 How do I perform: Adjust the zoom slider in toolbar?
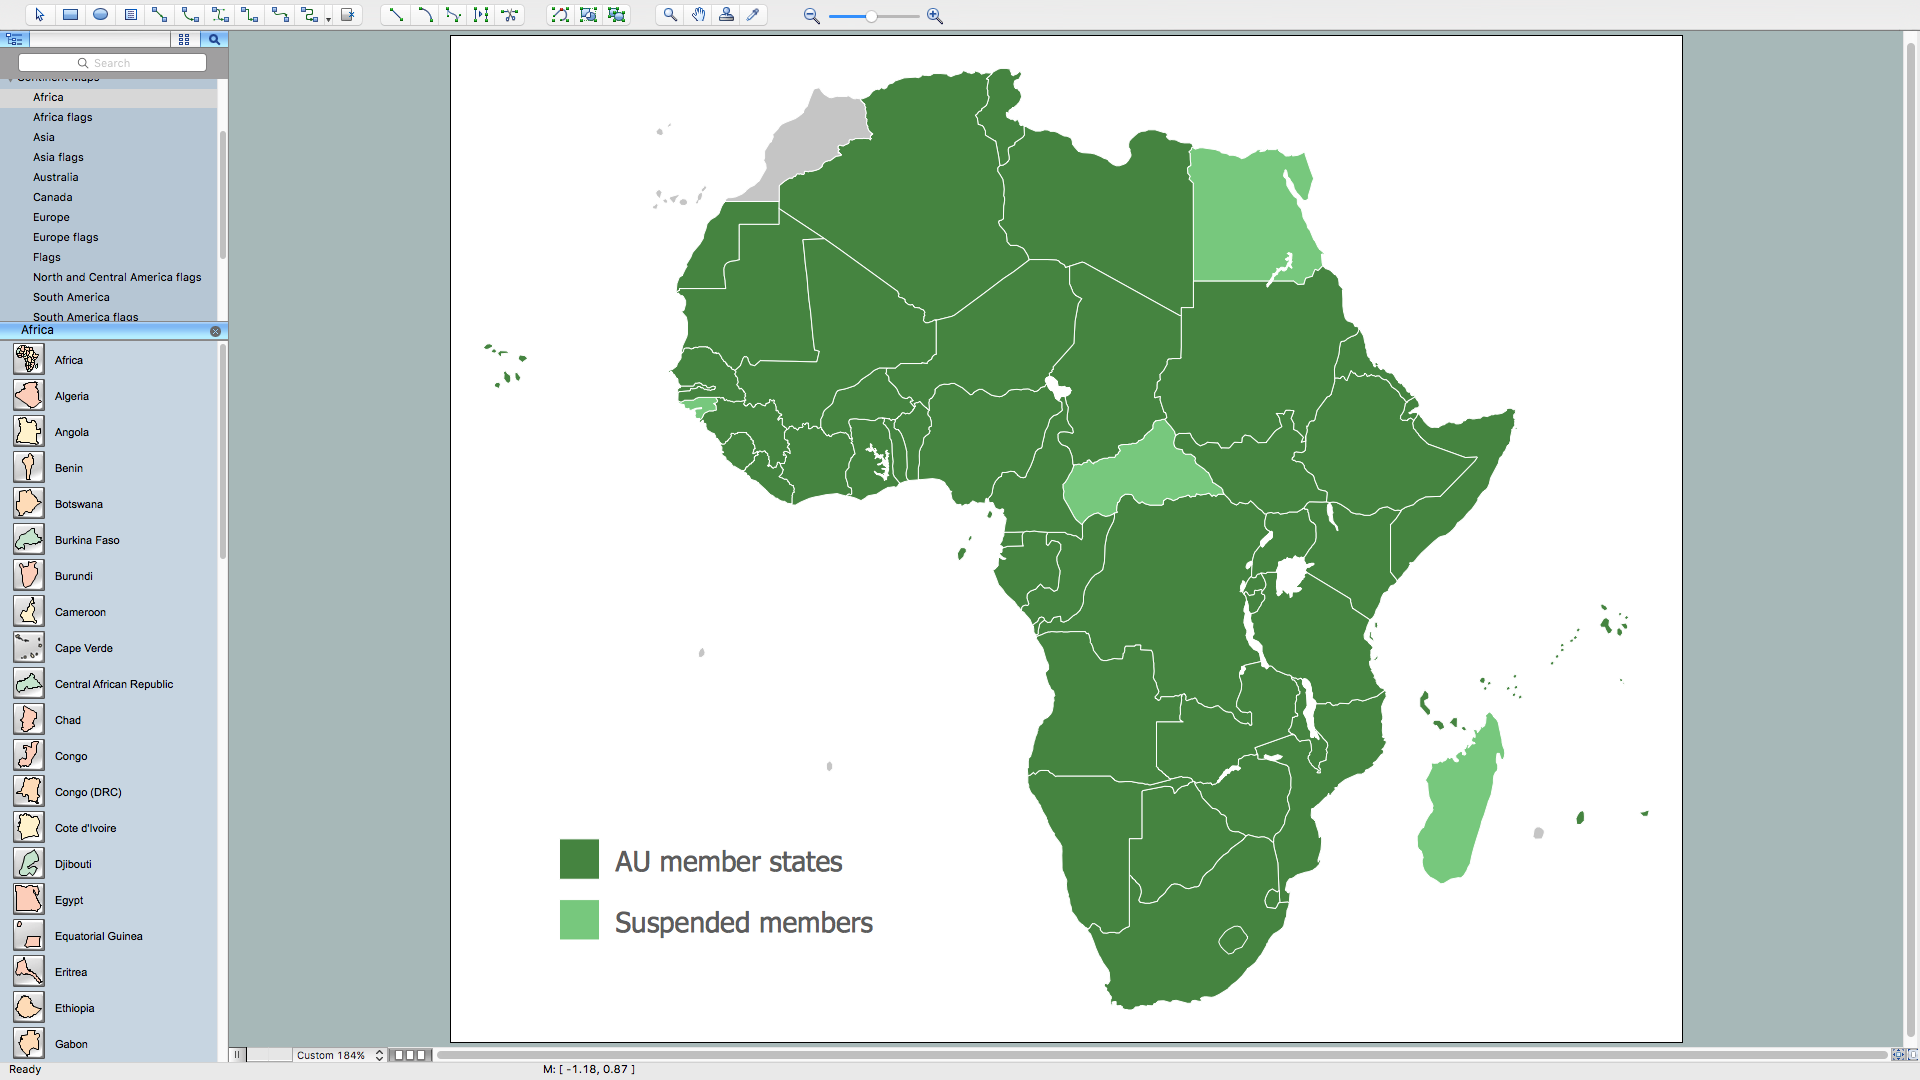click(x=871, y=16)
